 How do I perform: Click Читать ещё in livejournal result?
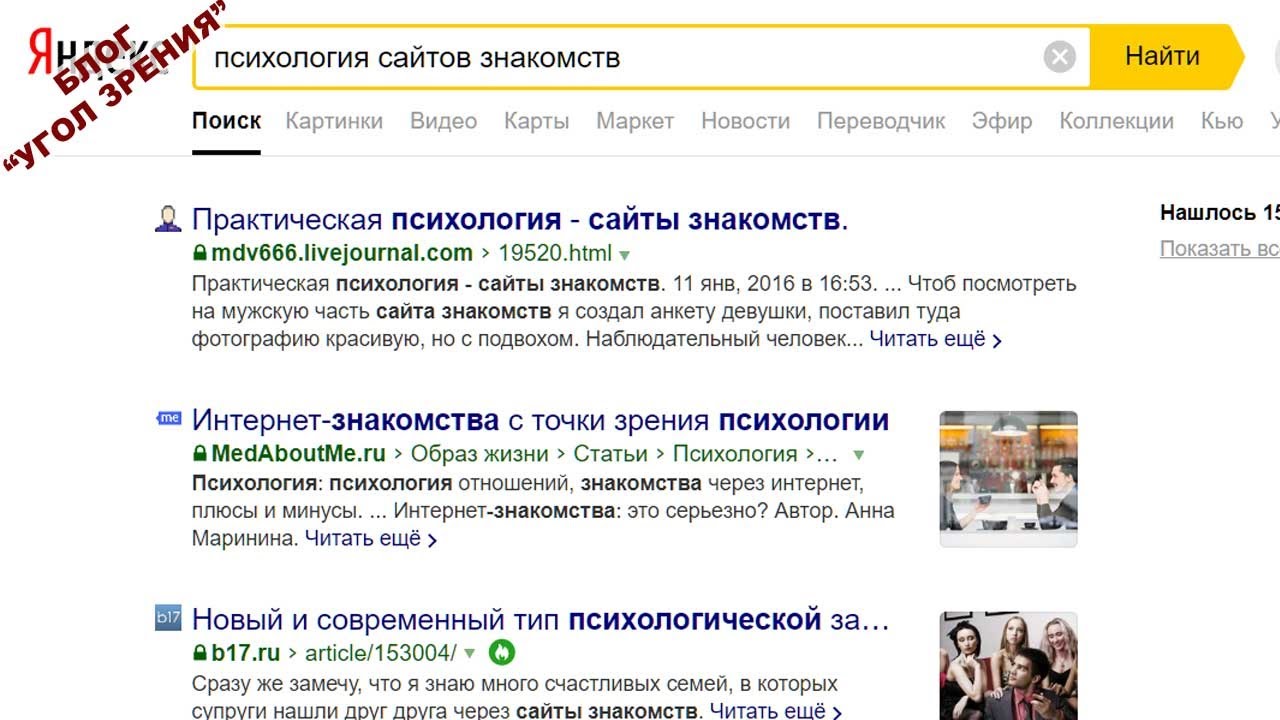pyautogui.click(x=935, y=339)
